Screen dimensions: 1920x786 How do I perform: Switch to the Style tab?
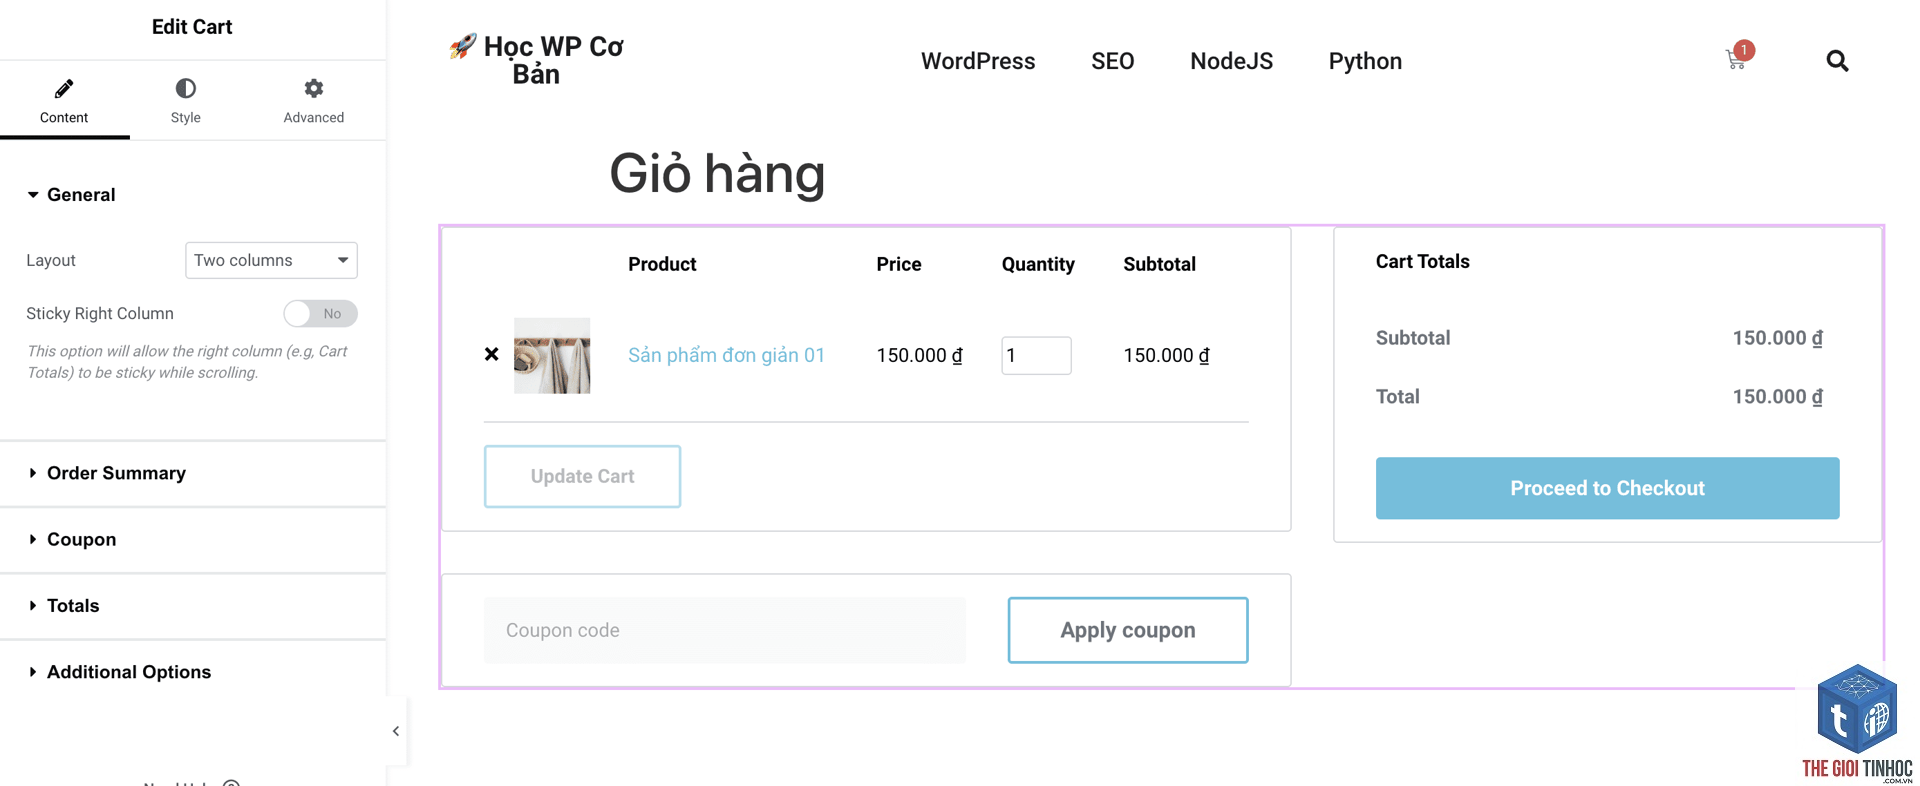[185, 101]
